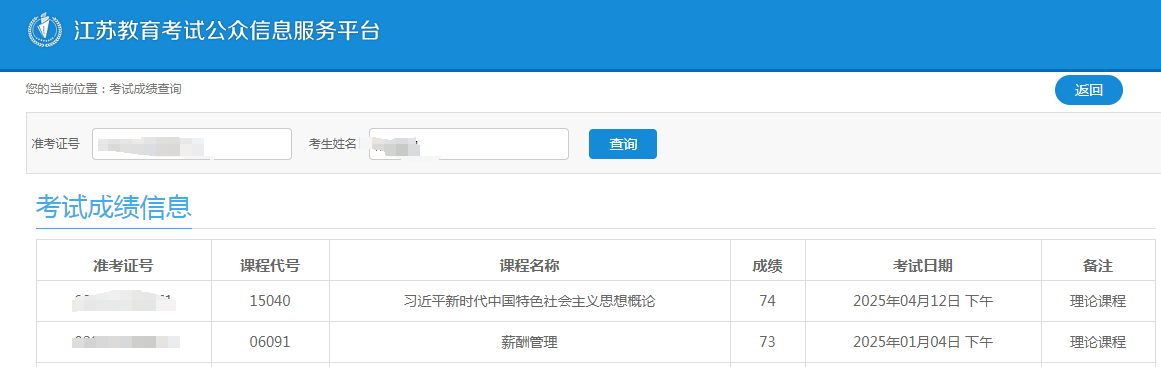Click 理论课程 in the 15040 row
1161x367 pixels.
pyautogui.click(x=1098, y=301)
